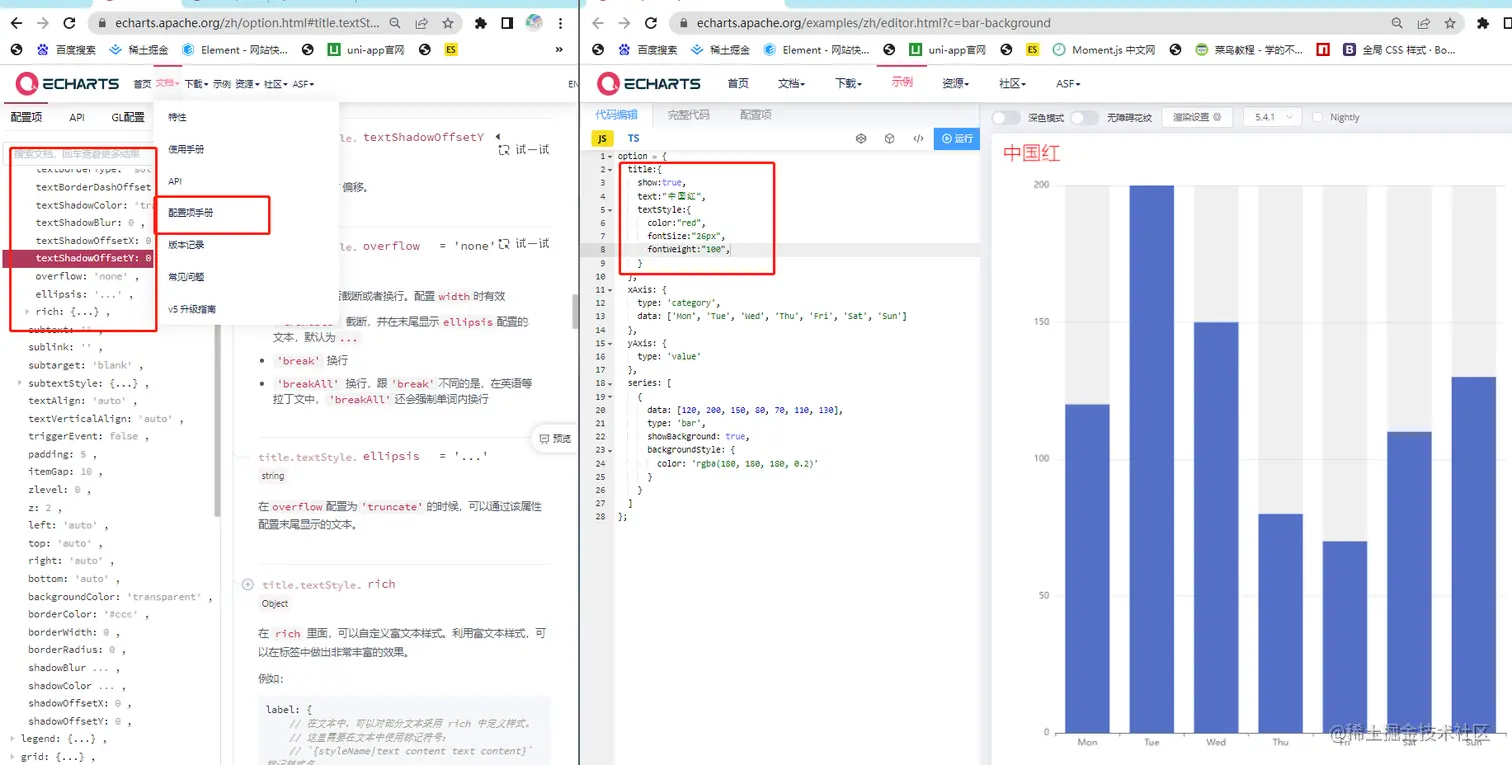This screenshot has height=765, width=1512.
Task: Click 试一试 beside overflow property
Action: [524, 243]
